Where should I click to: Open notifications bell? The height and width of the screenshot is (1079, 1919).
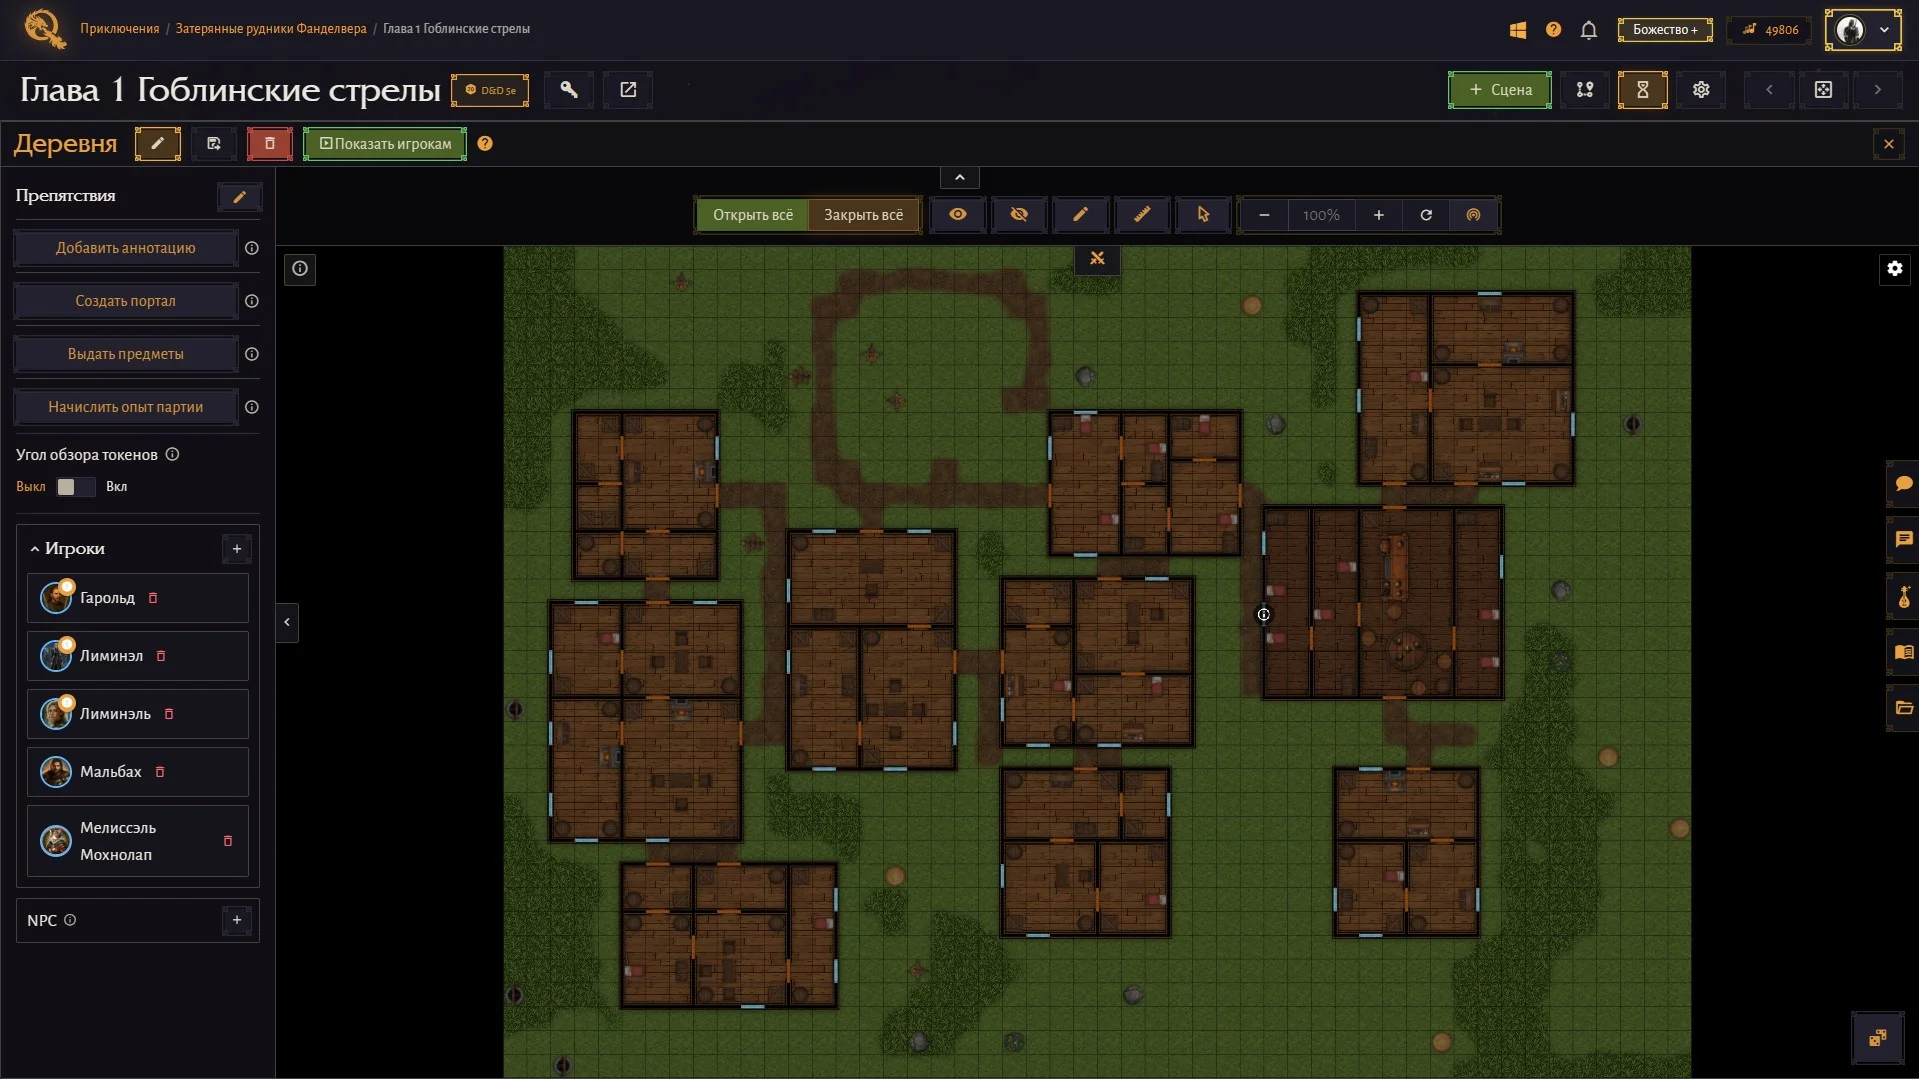pyautogui.click(x=1588, y=30)
